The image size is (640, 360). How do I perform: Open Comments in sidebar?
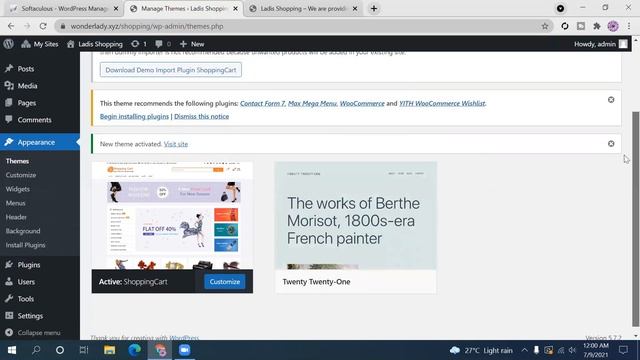click(34, 120)
